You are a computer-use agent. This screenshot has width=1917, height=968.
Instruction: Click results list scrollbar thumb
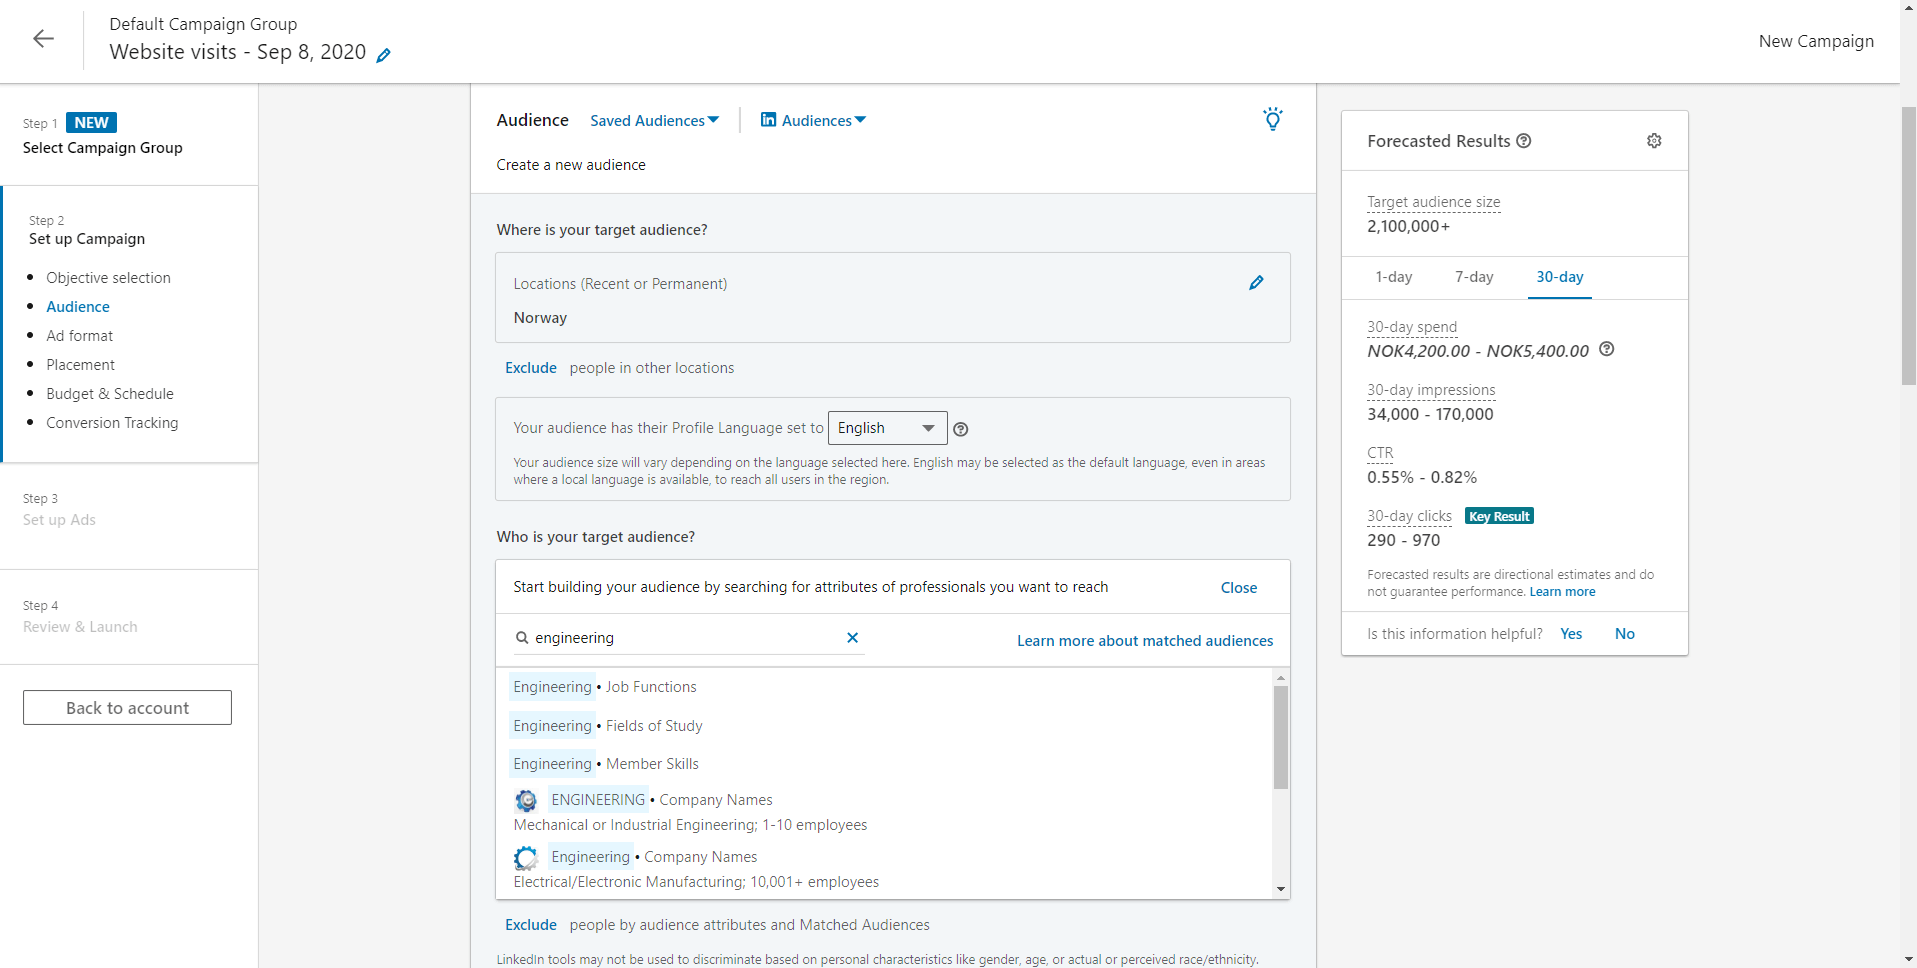[1281, 737]
